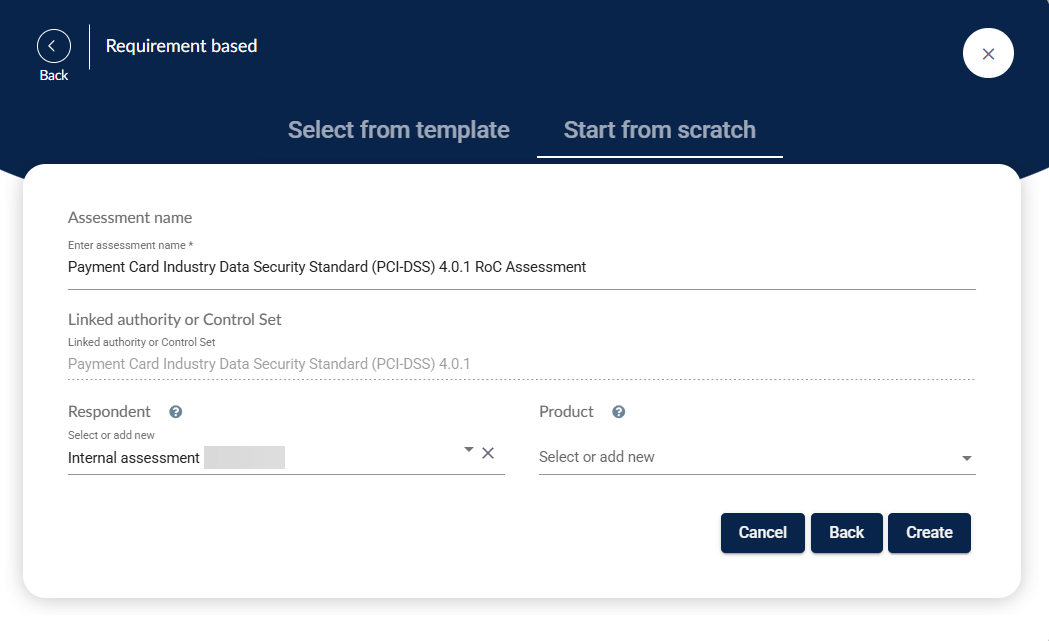Click the 'Requirement based' header title
This screenshot has width=1049, height=641.
click(181, 46)
